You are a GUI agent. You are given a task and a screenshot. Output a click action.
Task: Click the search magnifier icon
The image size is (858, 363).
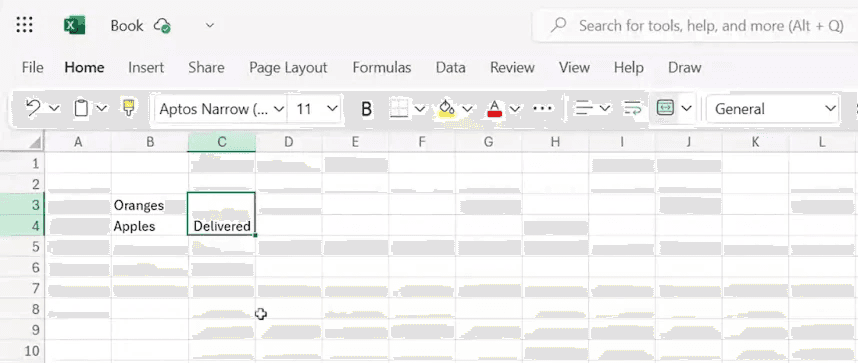[558, 25]
